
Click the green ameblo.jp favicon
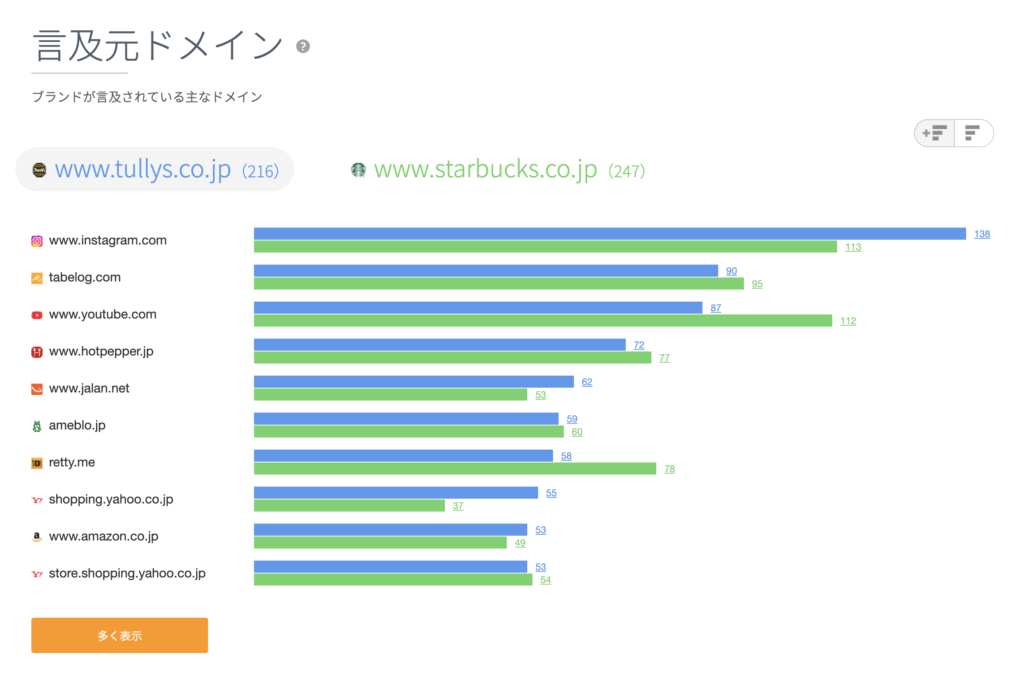click(39, 425)
